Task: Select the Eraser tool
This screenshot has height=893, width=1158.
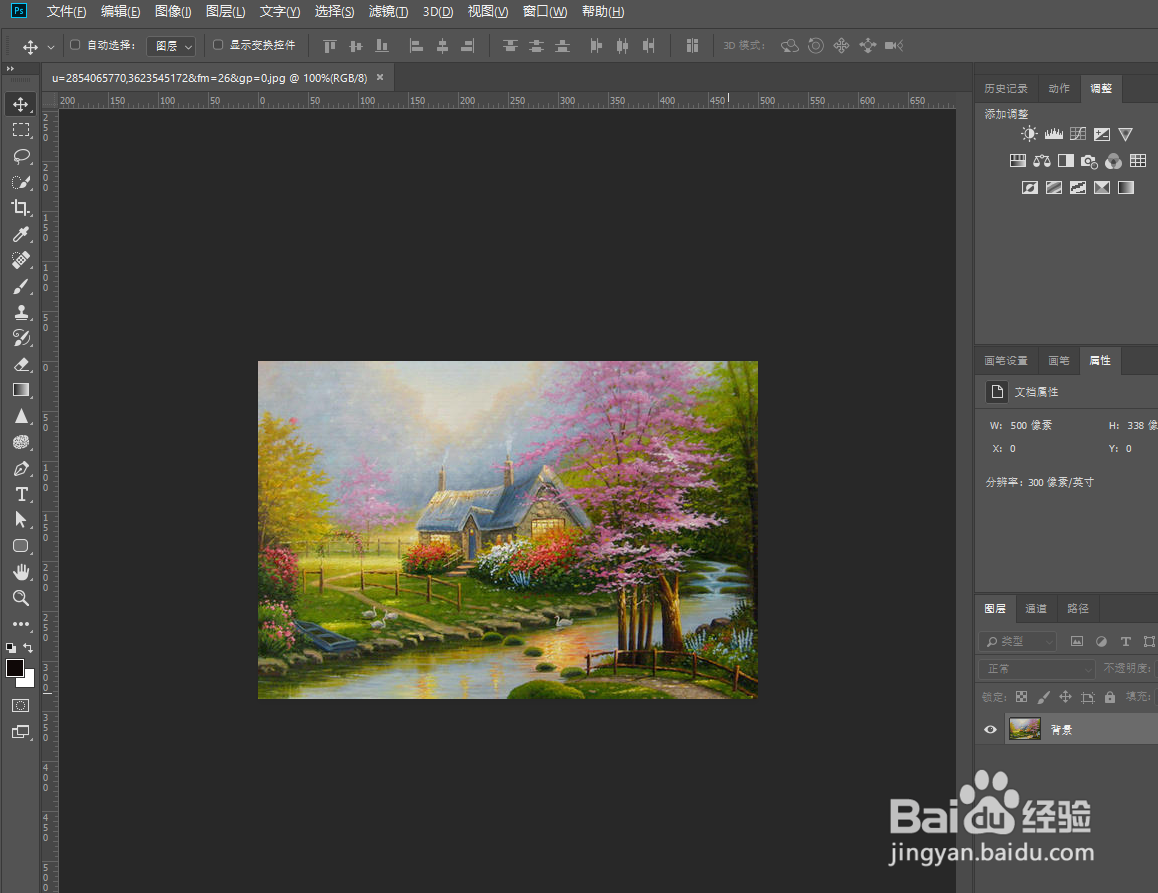Action: click(21, 364)
